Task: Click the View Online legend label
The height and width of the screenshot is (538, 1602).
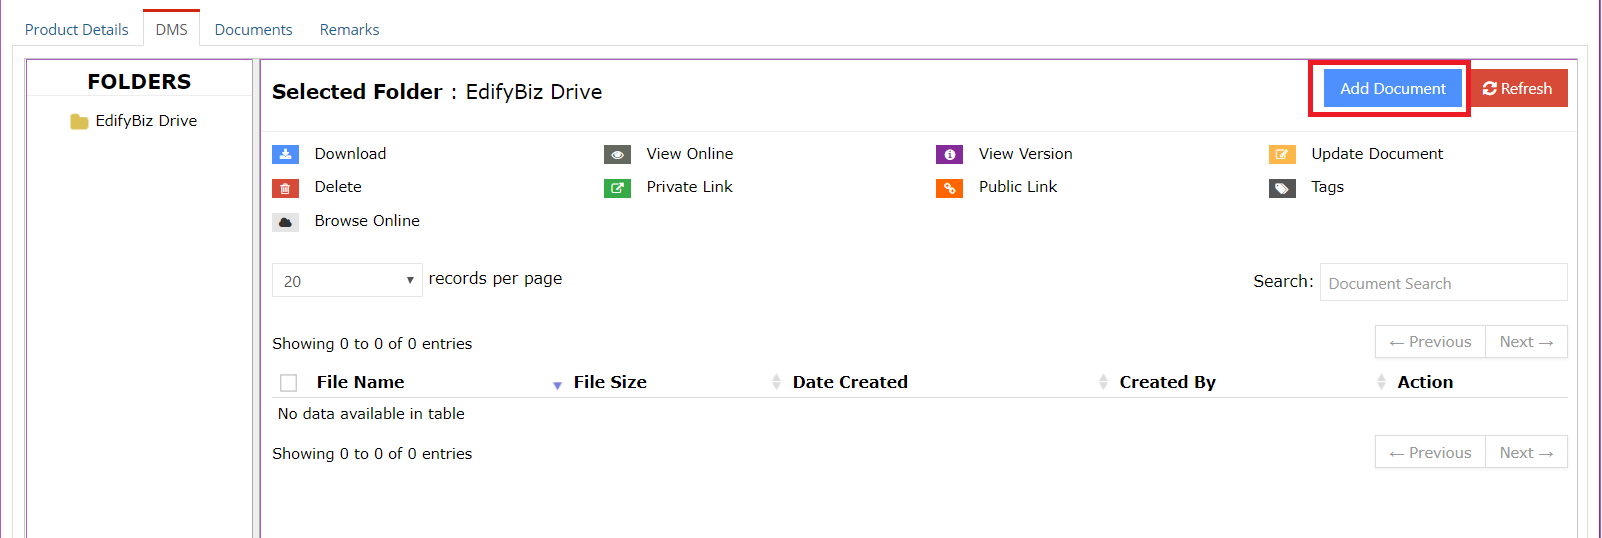Action: [690, 154]
